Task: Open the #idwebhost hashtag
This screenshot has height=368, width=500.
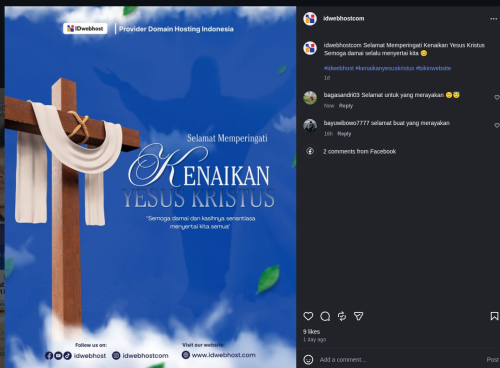Action: coord(339,68)
